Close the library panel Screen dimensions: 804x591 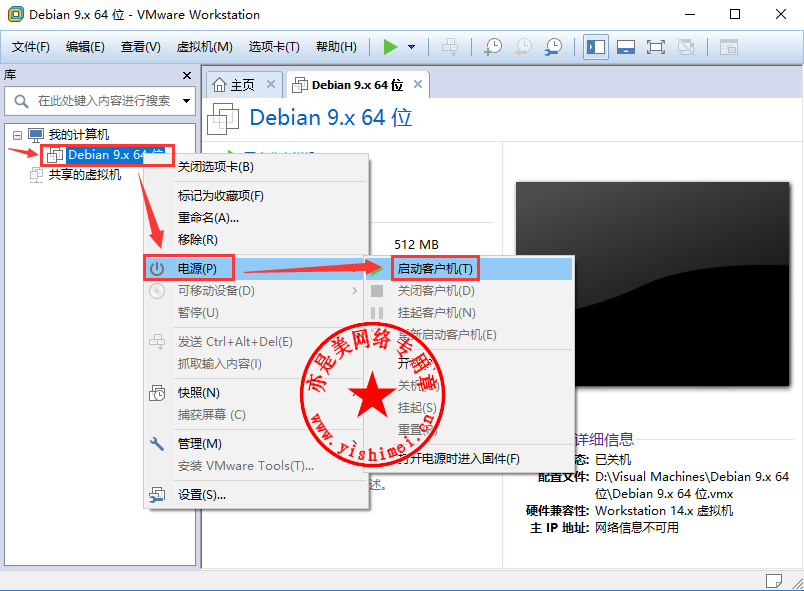click(x=187, y=75)
